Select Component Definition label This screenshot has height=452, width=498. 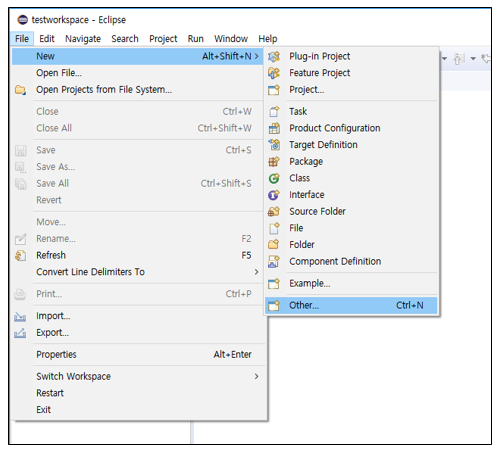[335, 261]
